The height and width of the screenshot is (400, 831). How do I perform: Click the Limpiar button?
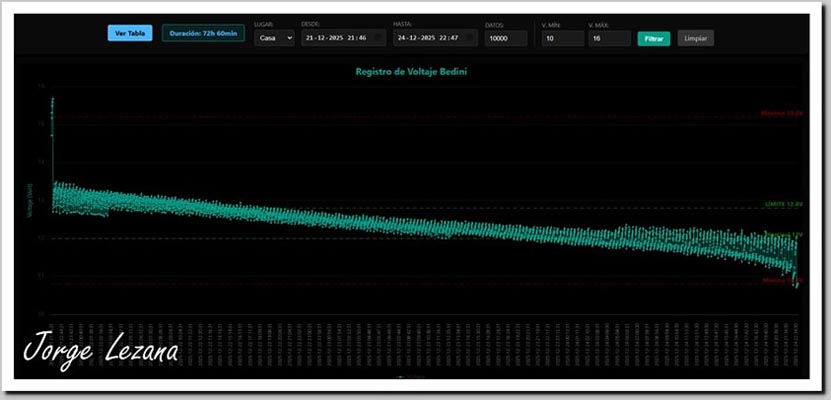[695, 39]
